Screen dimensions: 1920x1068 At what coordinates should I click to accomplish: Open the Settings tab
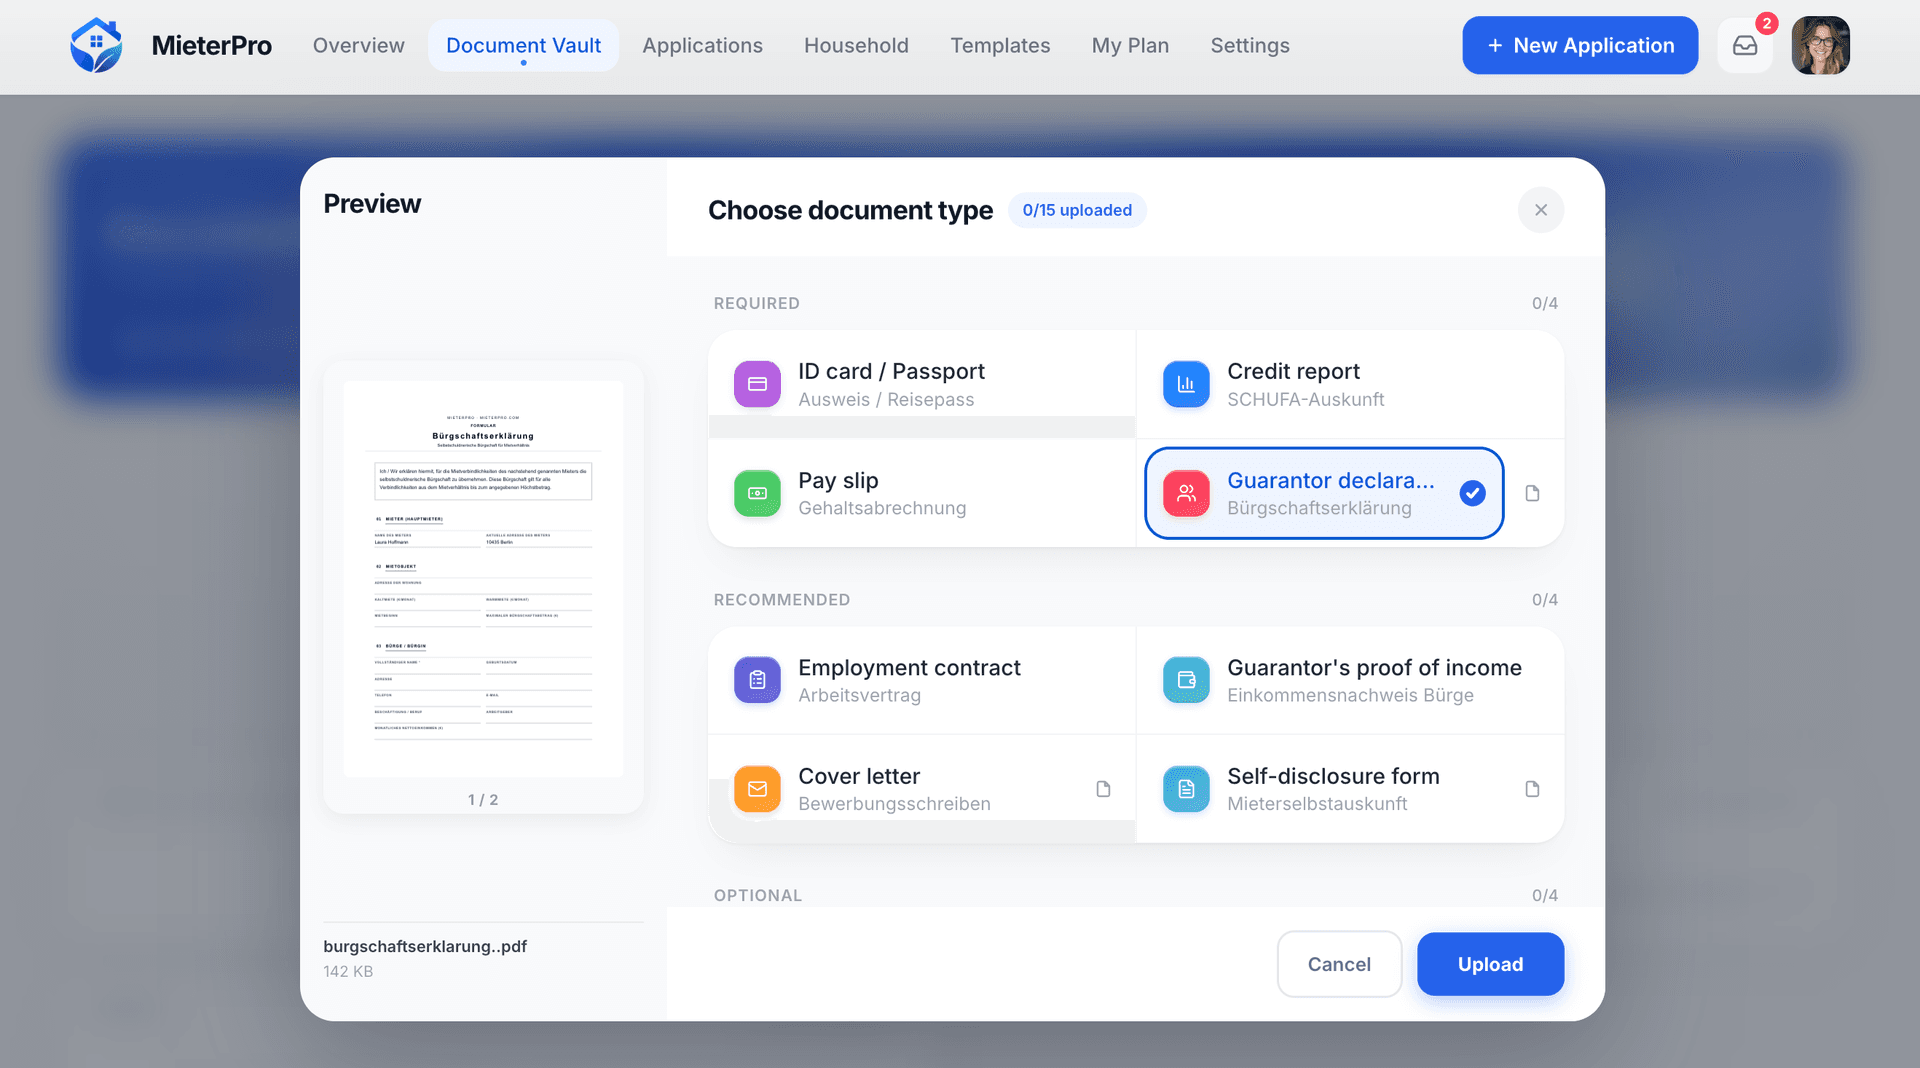tap(1250, 45)
